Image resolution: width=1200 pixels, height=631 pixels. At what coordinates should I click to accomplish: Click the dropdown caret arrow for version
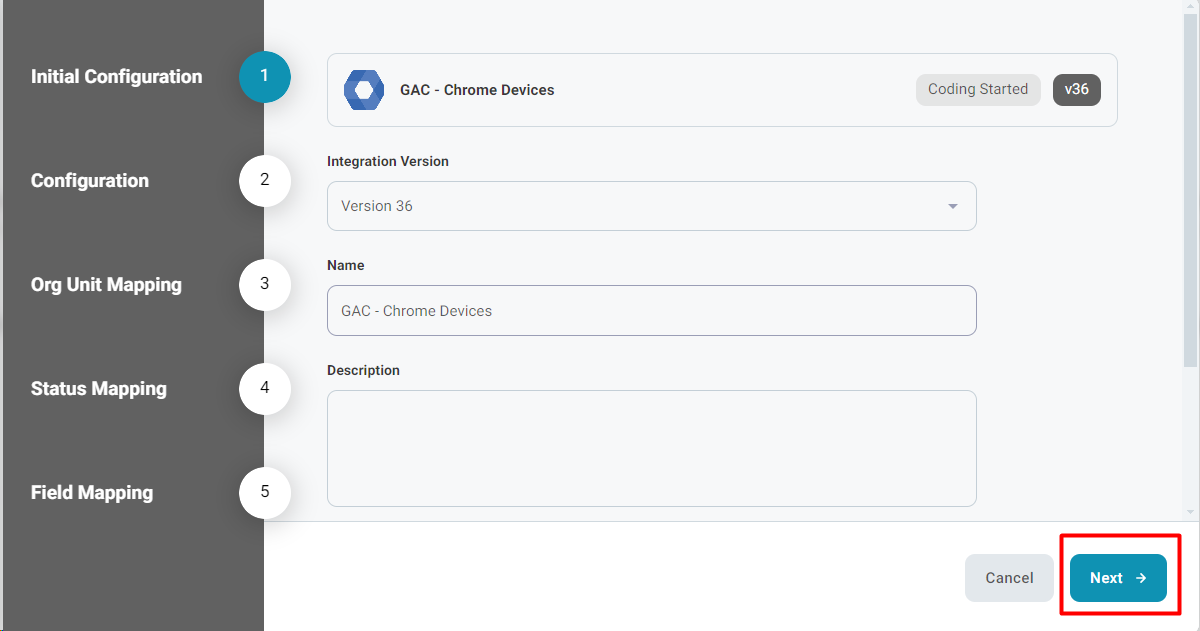(x=952, y=206)
